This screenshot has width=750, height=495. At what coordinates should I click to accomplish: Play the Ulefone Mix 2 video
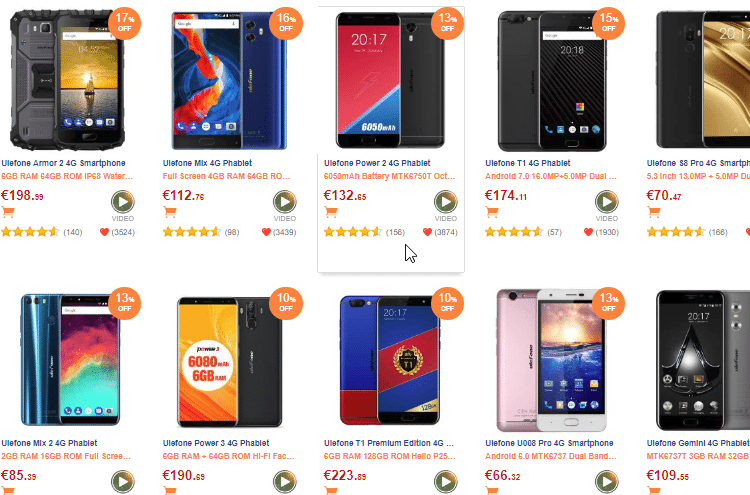(x=123, y=482)
